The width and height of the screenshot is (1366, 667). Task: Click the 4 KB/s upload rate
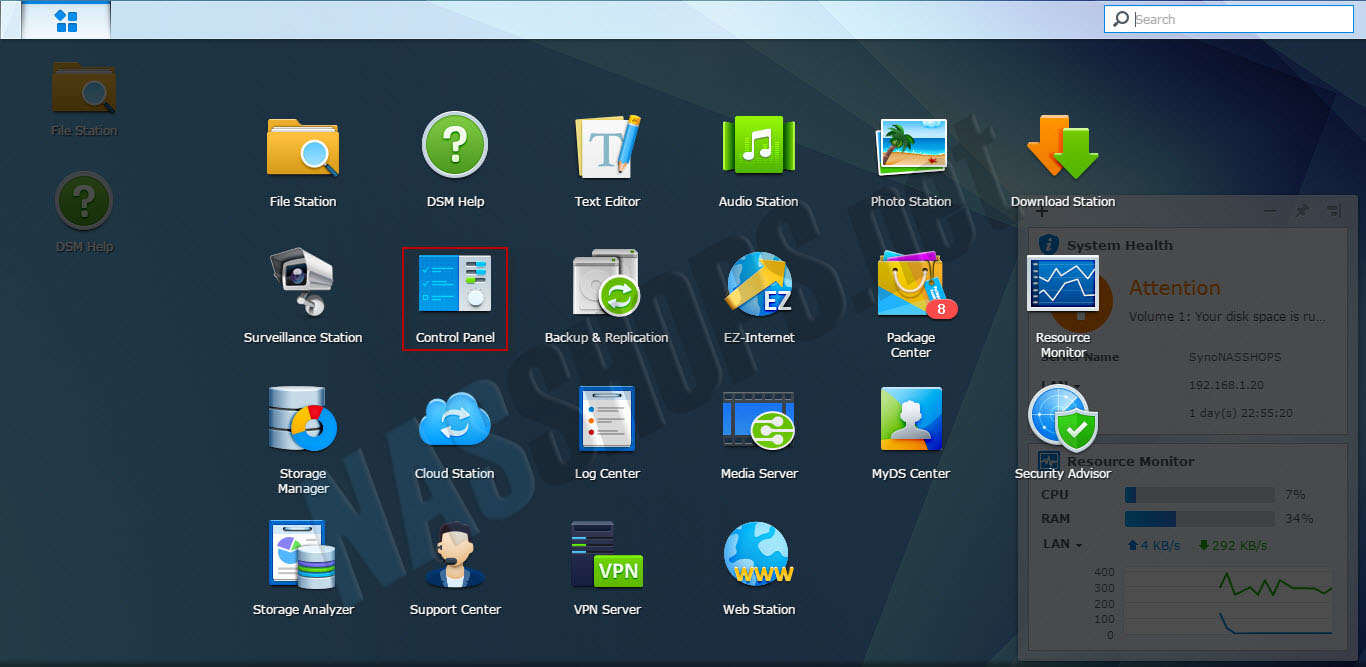pos(1154,545)
